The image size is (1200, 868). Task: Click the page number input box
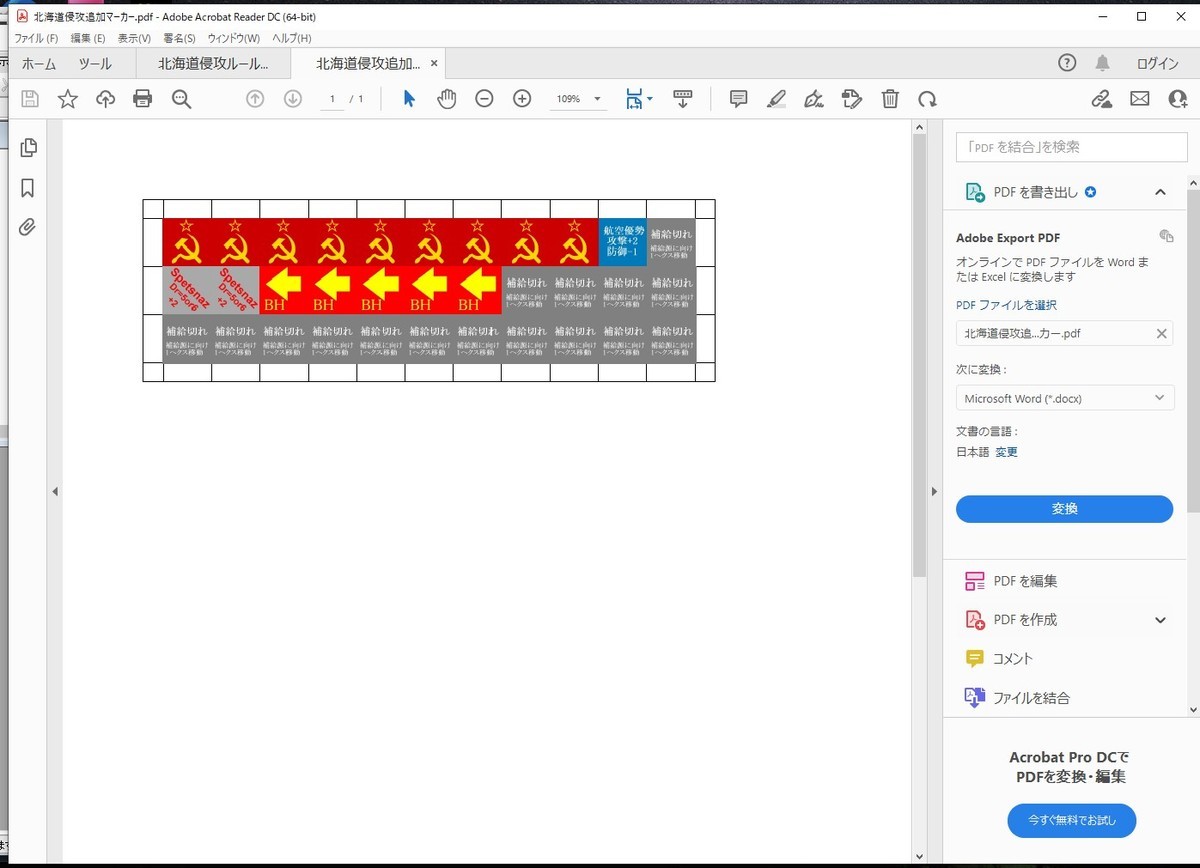click(332, 99)
